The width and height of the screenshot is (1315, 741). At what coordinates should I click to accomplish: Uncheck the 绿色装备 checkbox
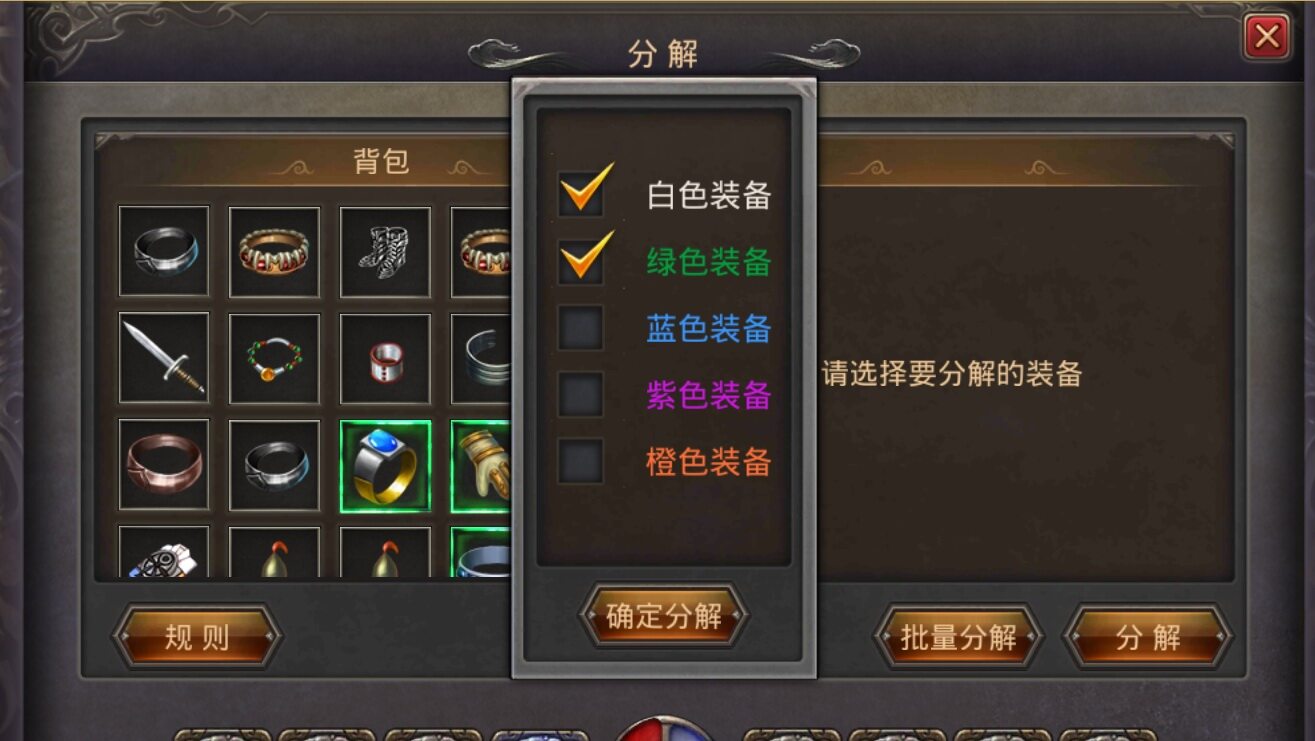(581, 260)
